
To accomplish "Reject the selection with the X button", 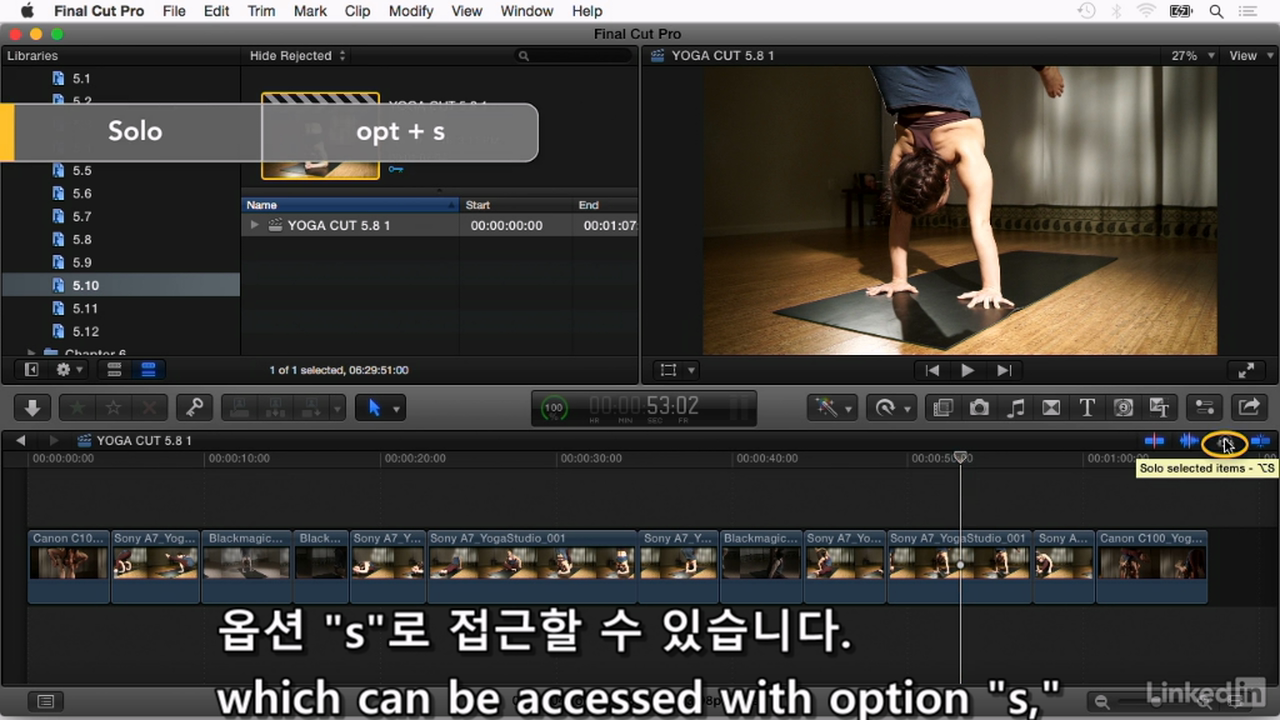I will point(149,407).
